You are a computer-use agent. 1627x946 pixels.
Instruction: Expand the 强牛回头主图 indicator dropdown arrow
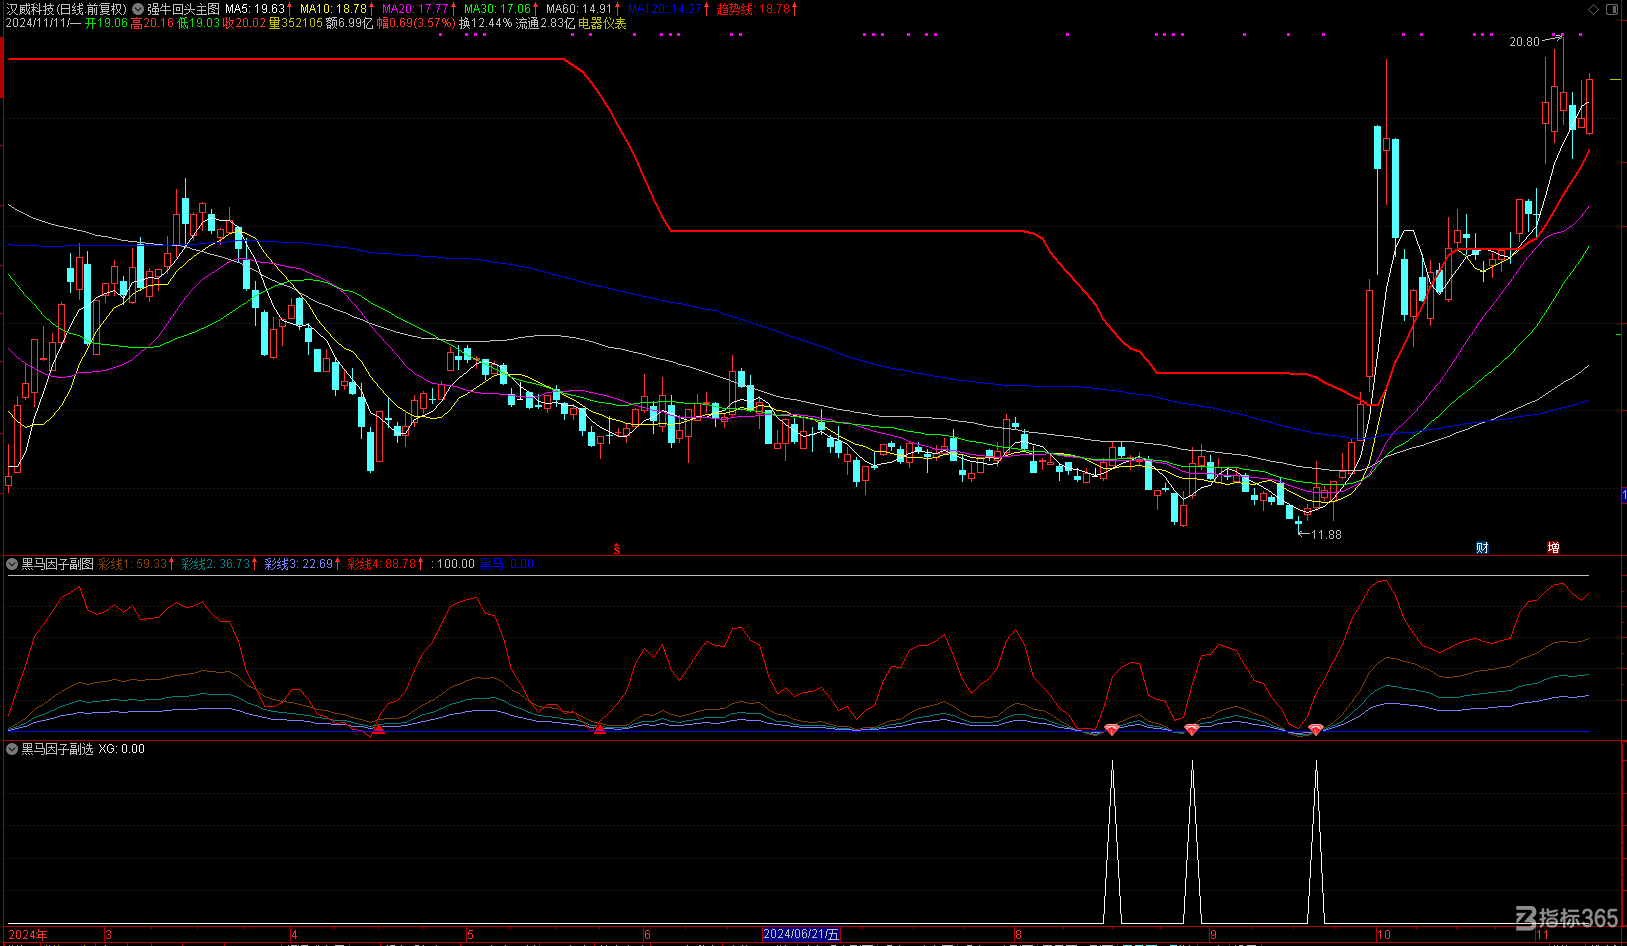pyautogui.click(x=138, y=9)
